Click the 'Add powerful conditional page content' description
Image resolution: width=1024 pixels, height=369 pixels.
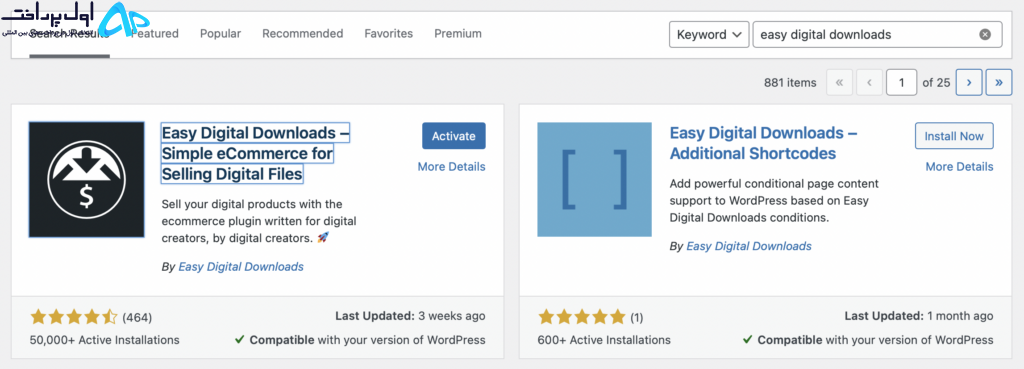(775, 201)
